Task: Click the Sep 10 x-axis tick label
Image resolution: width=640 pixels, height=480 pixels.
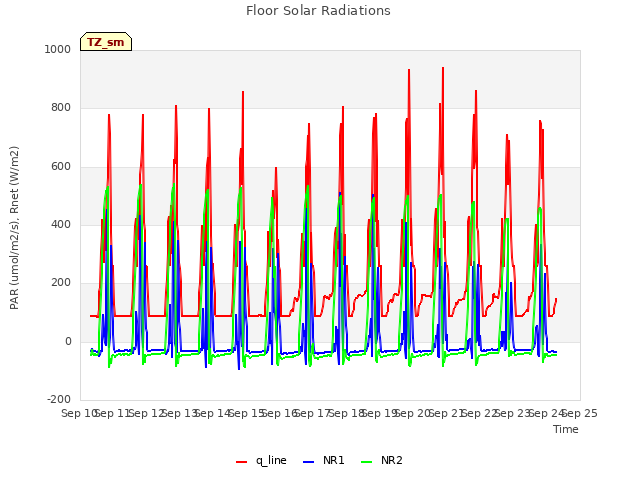Action: pos(79,413)
